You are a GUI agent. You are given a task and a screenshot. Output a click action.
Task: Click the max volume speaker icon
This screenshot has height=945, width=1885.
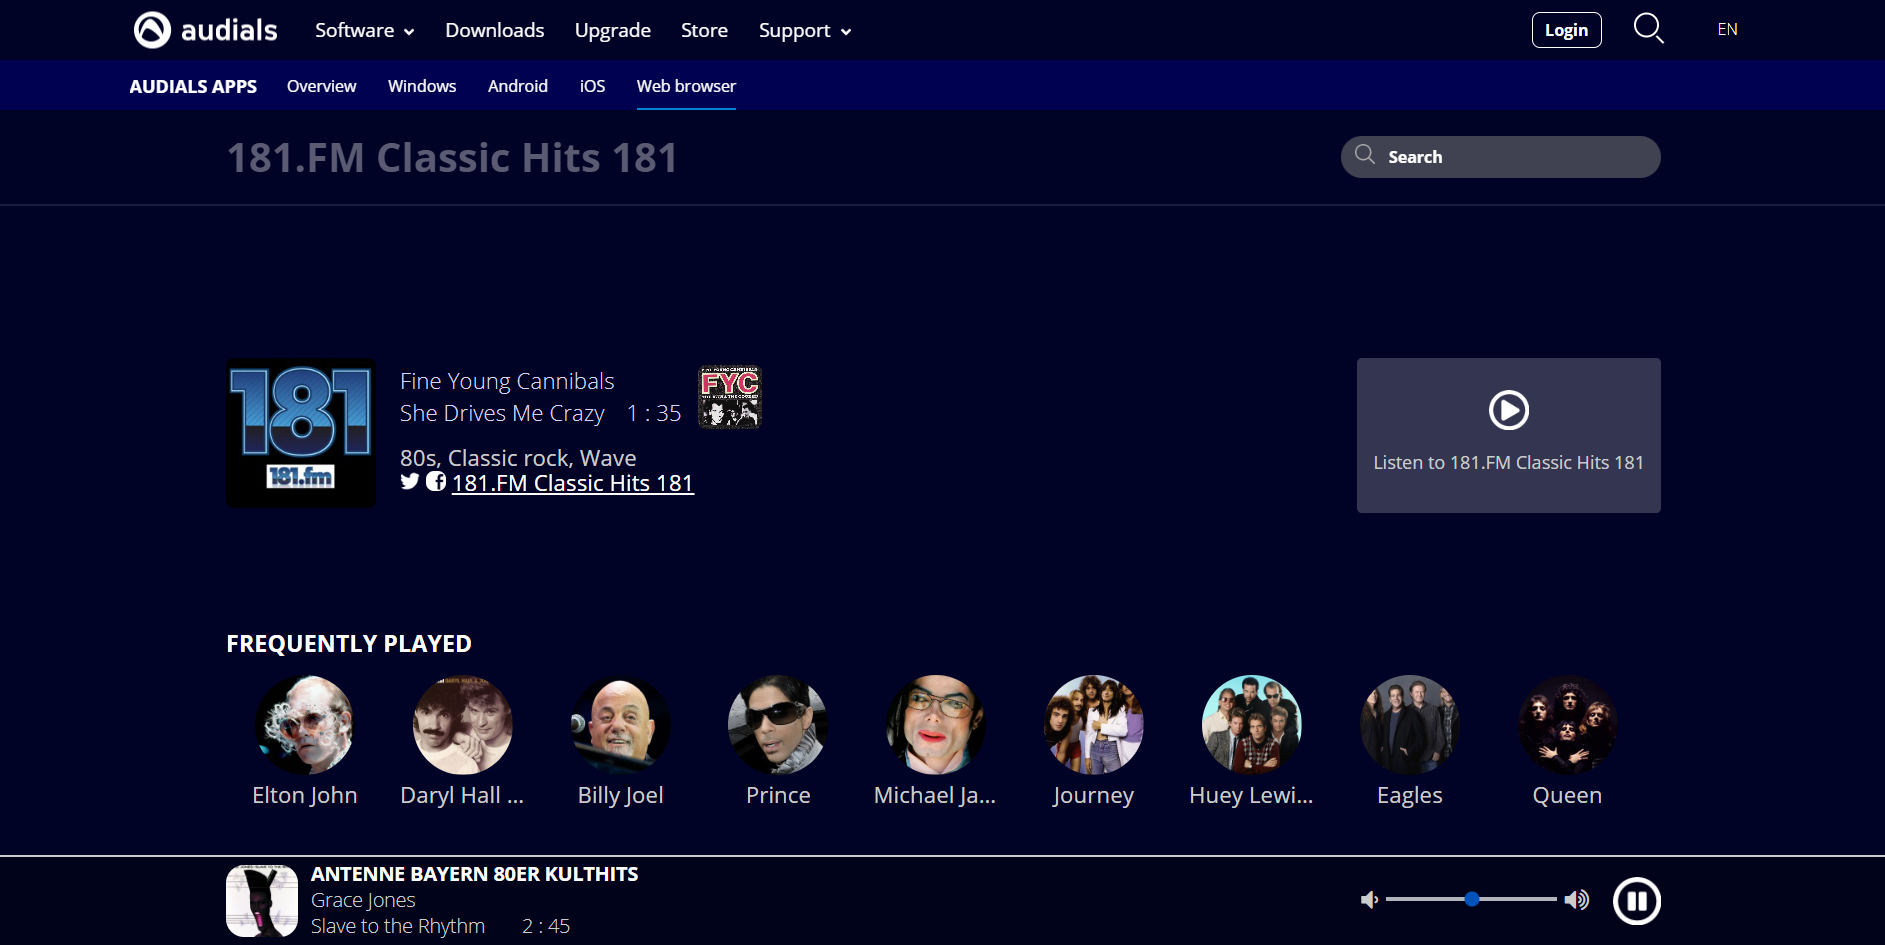[x=1577, y=900]
